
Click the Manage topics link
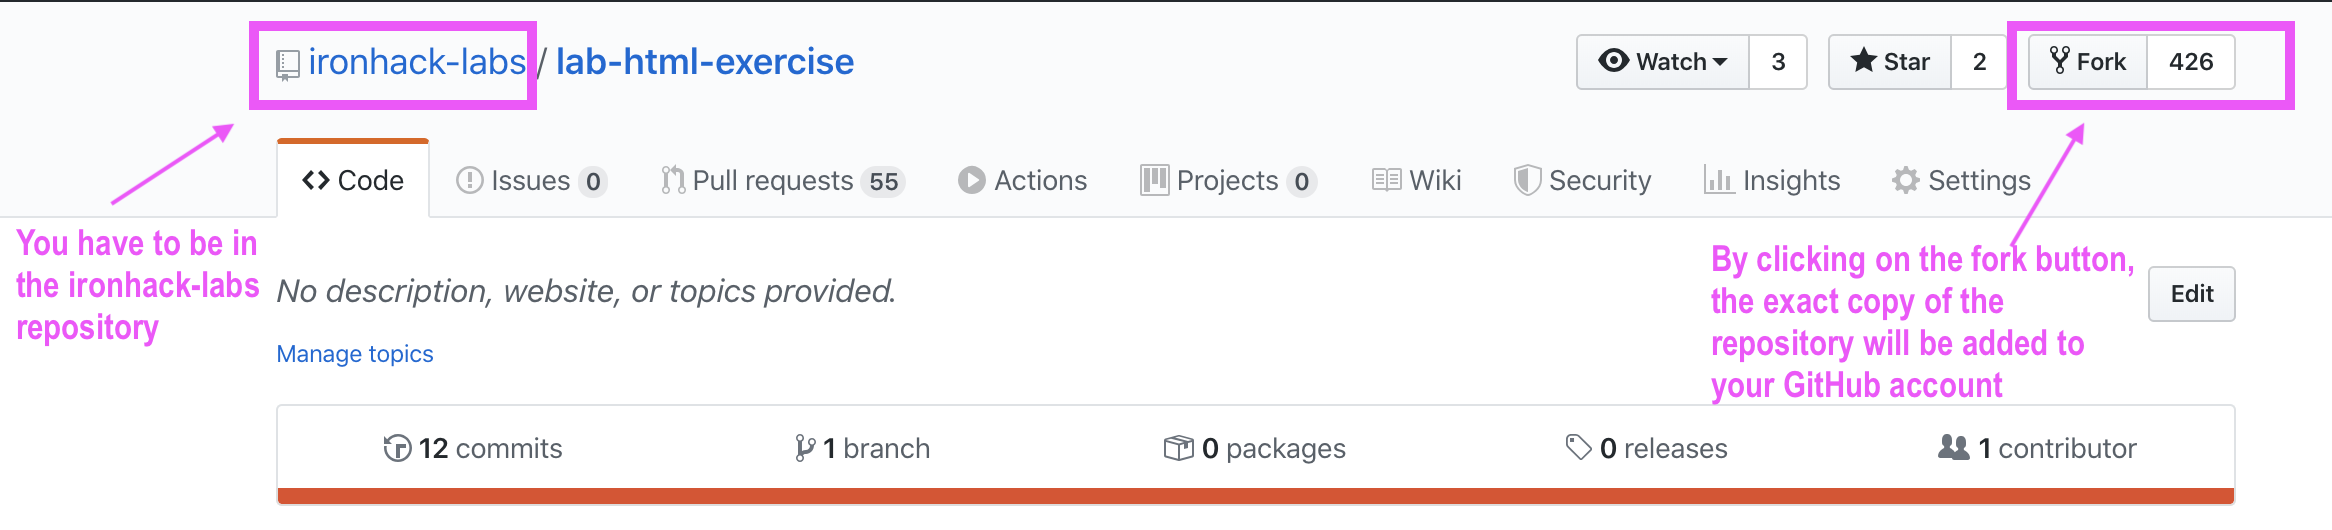click(355, 354)
